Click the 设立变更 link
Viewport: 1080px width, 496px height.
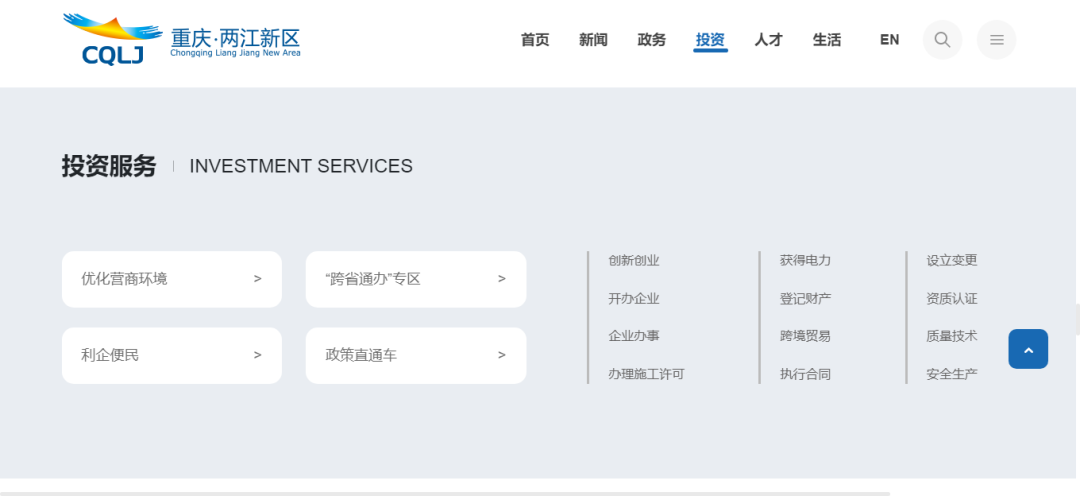click(x=952, y=261)
